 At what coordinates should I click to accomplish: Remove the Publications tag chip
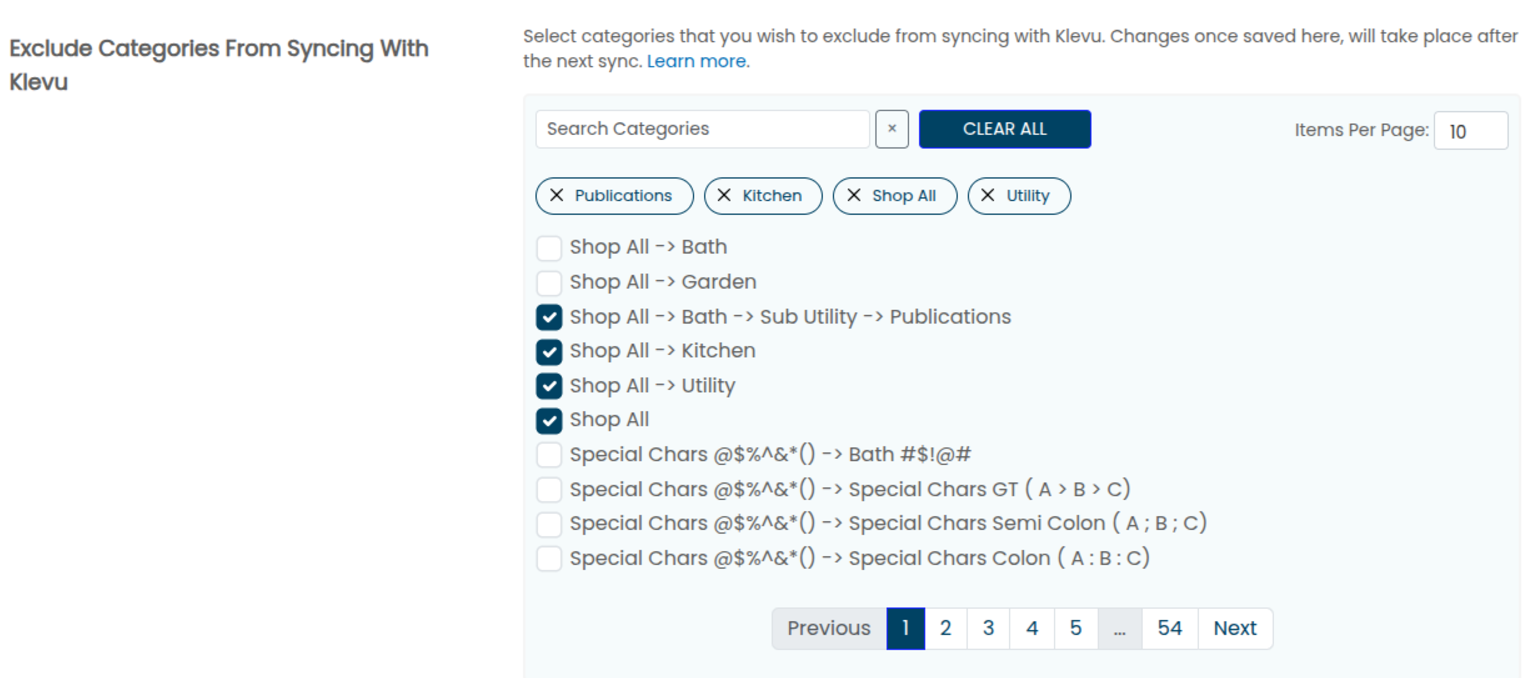tap(557, 196)
